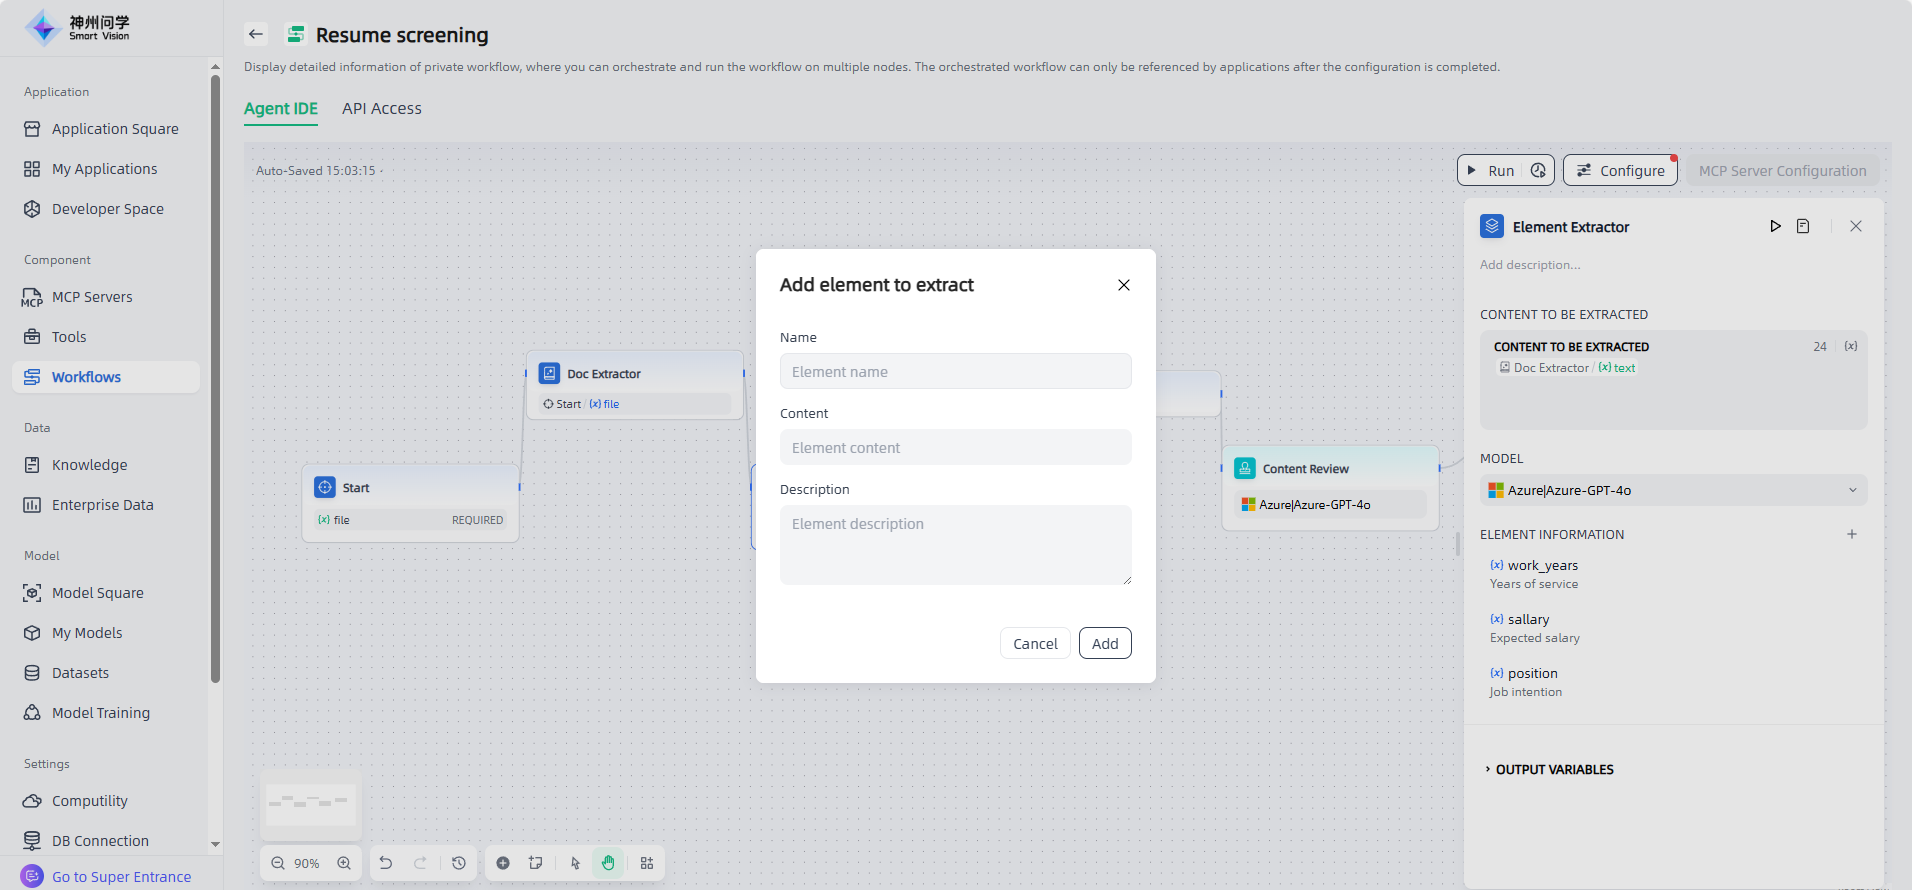Expand the Output Variables section

pos(1554,769)
